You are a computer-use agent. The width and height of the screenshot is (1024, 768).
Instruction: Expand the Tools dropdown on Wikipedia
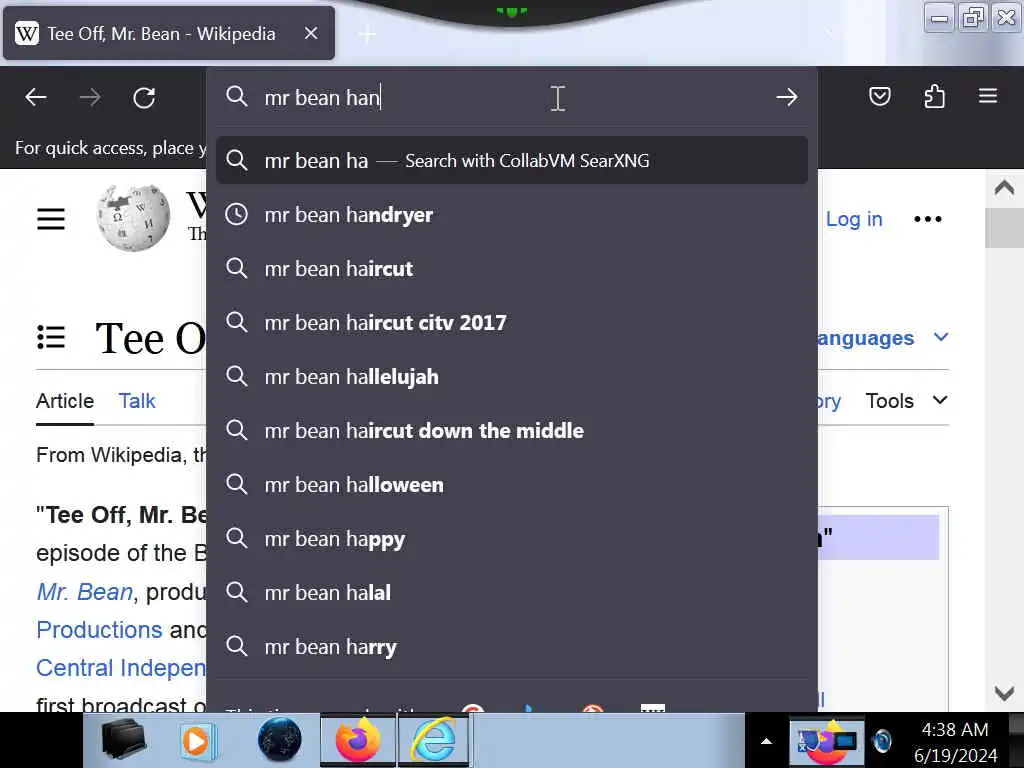pos(906,400)
